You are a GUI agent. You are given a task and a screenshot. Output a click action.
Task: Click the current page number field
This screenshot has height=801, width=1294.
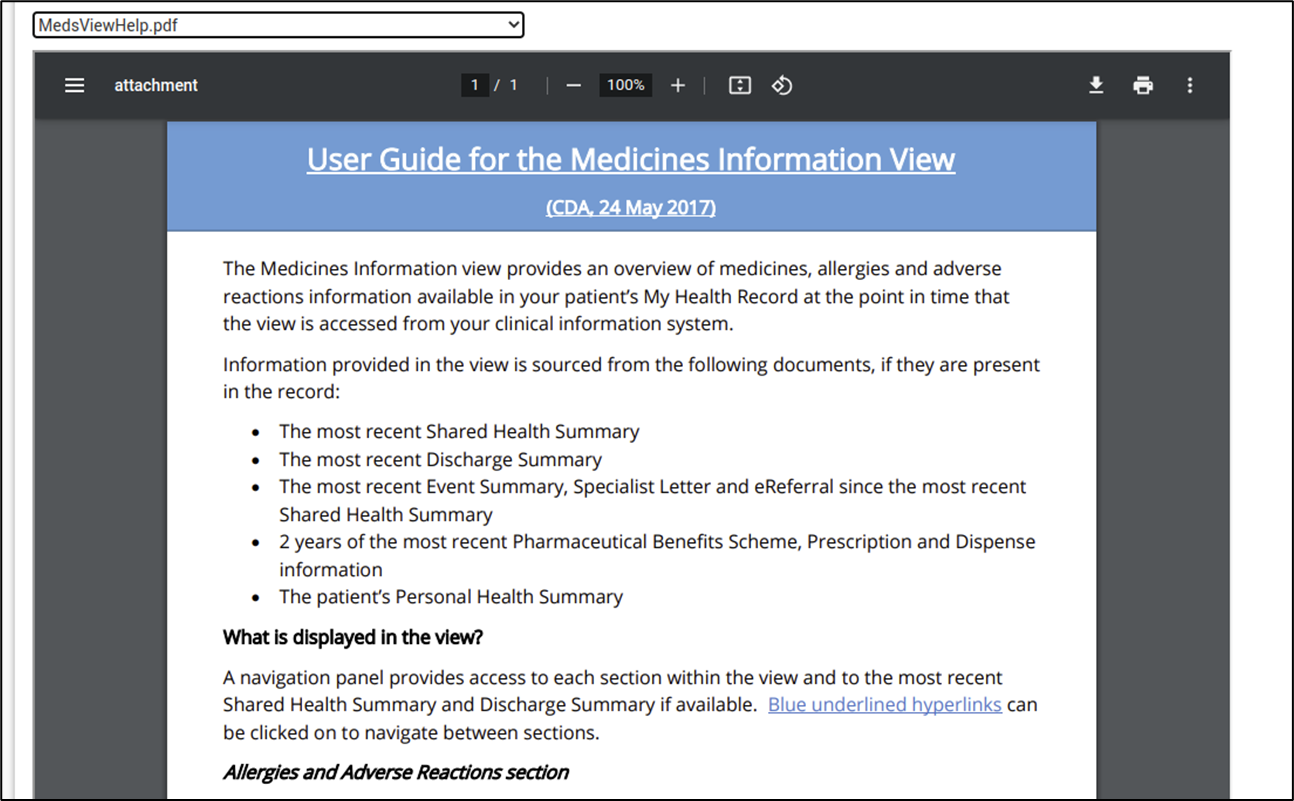pyautogui.click(x=475, y=86)
